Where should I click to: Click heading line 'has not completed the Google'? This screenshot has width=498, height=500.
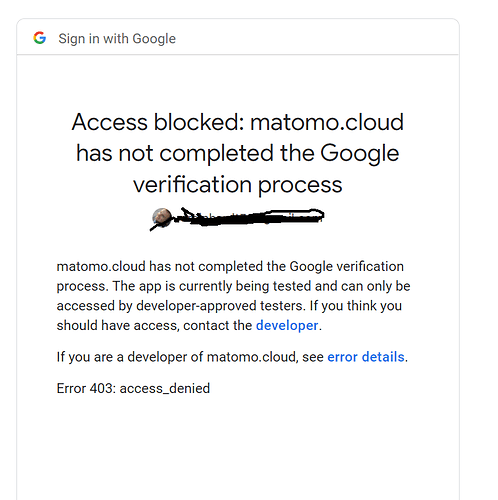click(238, 153)
